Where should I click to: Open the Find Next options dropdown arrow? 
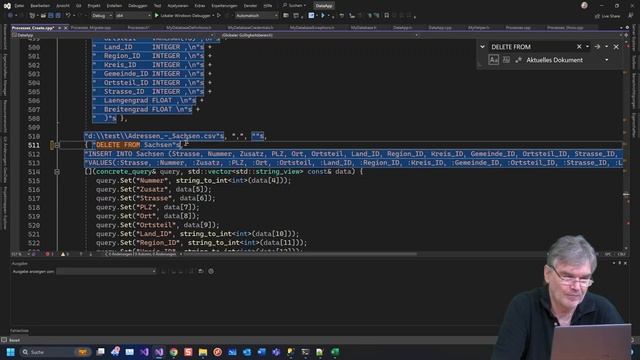point(606,47)
